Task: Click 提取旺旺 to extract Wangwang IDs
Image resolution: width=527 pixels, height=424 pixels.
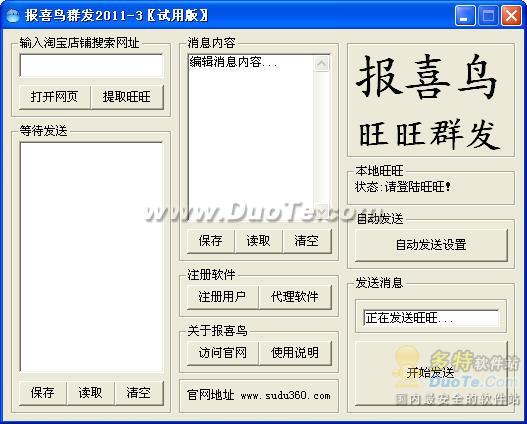Action: 127,97
